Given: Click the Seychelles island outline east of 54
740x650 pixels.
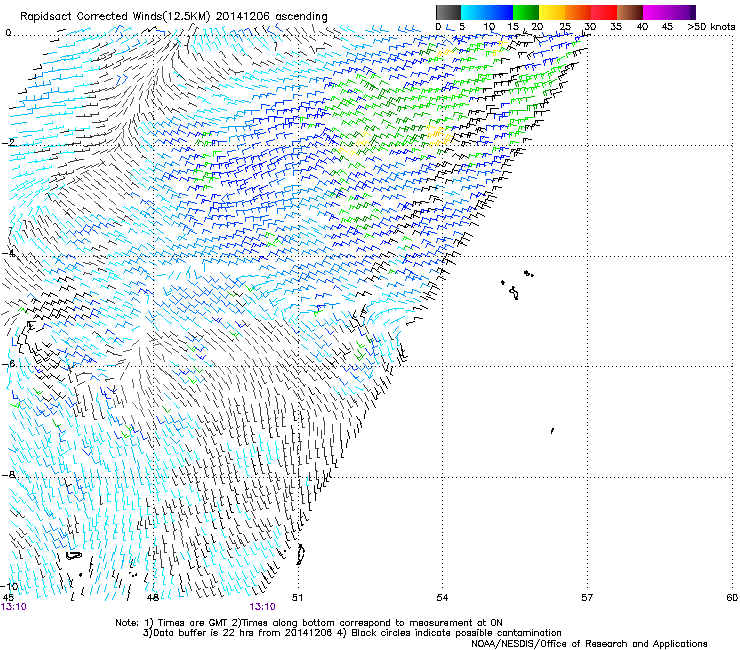Looking at the screenshot, I should 514,293.
